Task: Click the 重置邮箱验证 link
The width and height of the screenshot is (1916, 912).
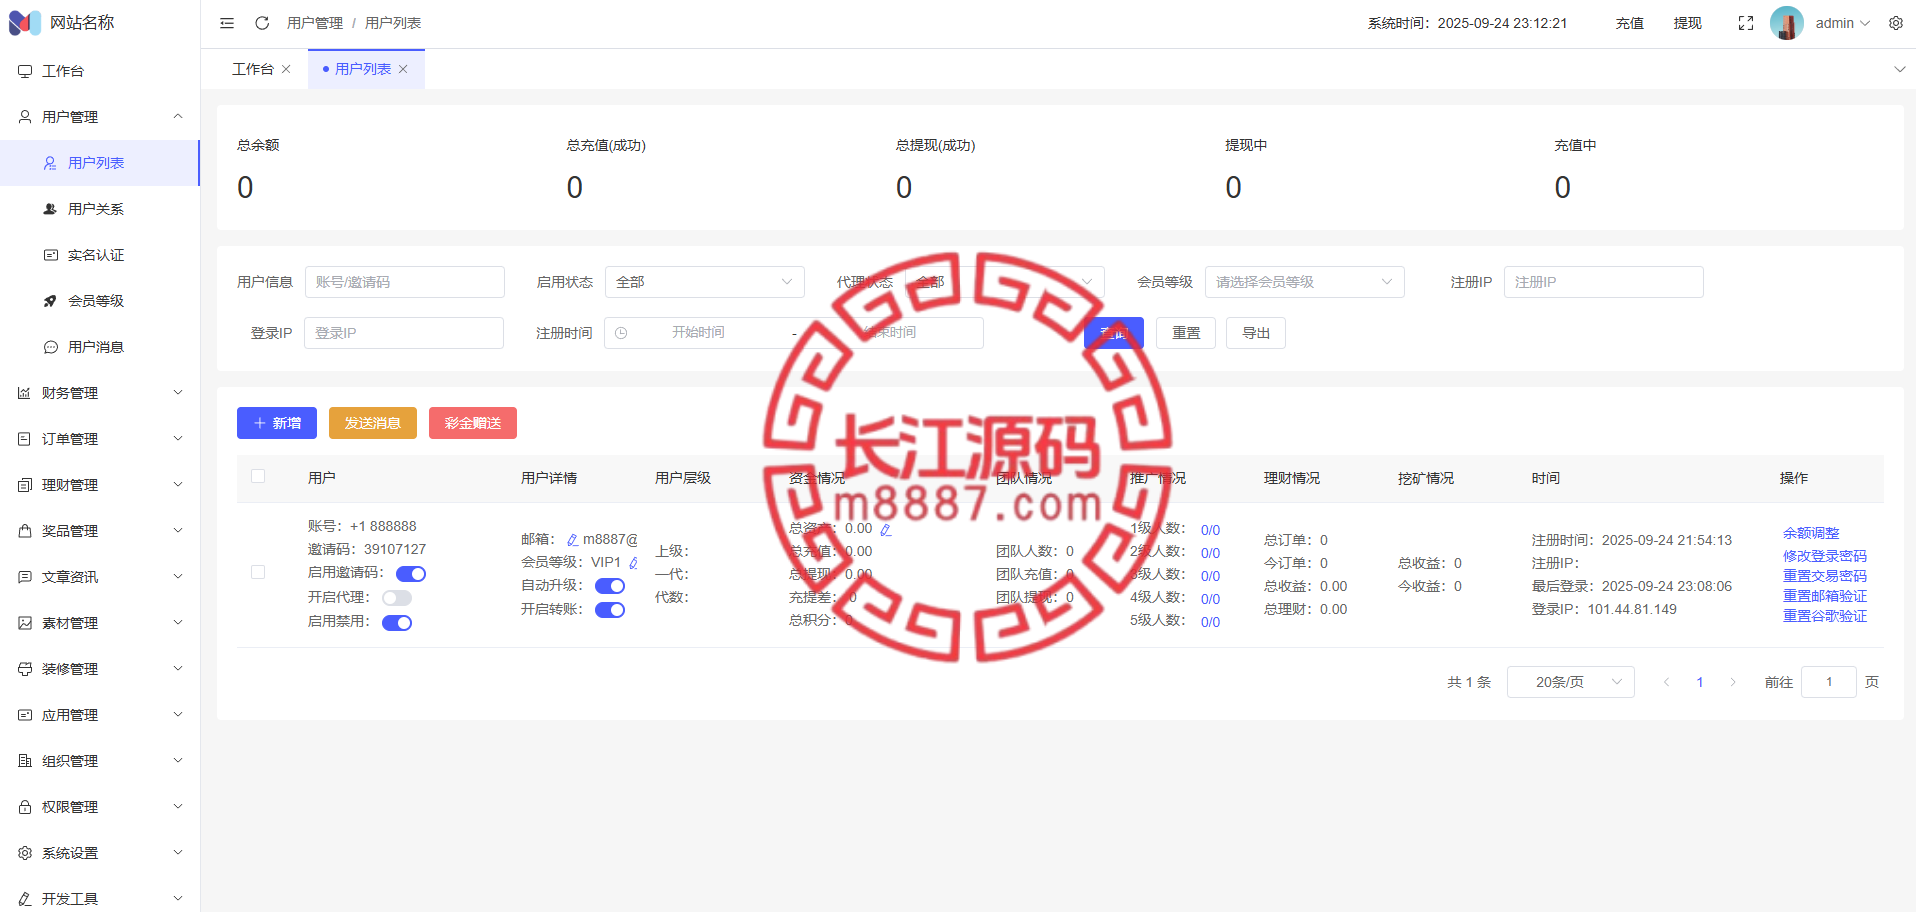Action: 1825,596
